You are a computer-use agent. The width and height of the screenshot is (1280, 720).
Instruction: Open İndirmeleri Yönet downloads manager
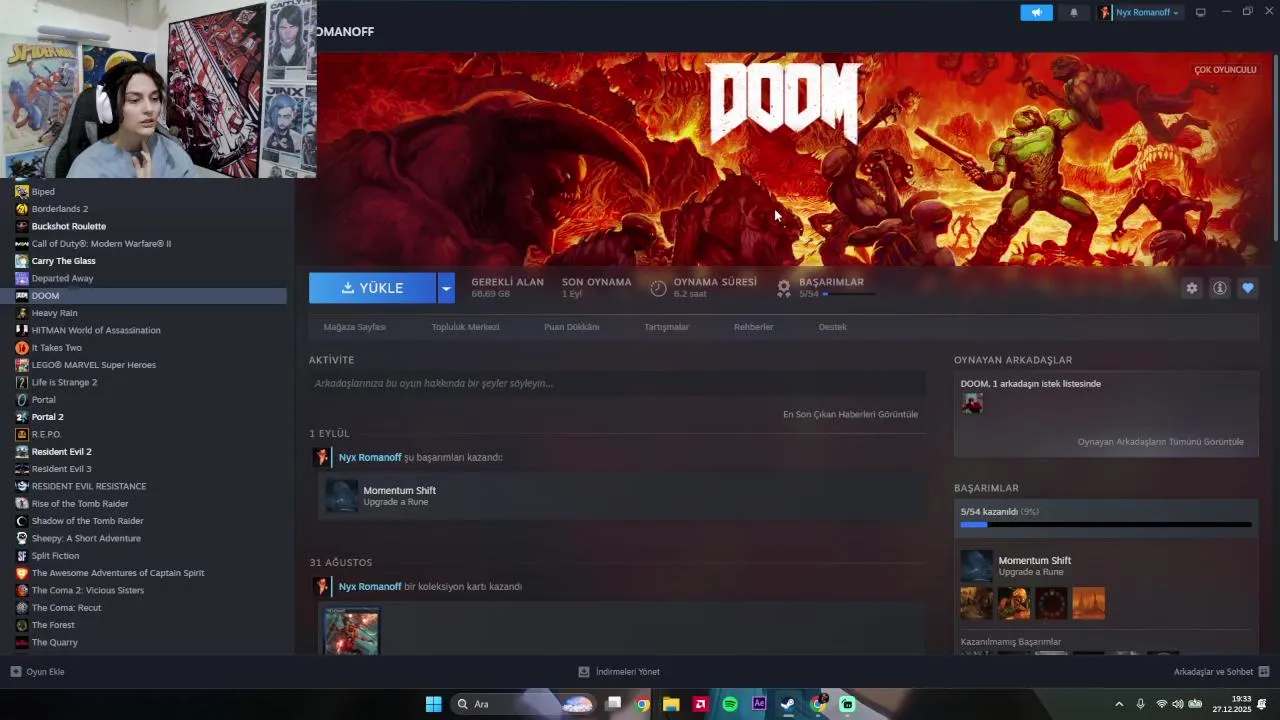619,672
